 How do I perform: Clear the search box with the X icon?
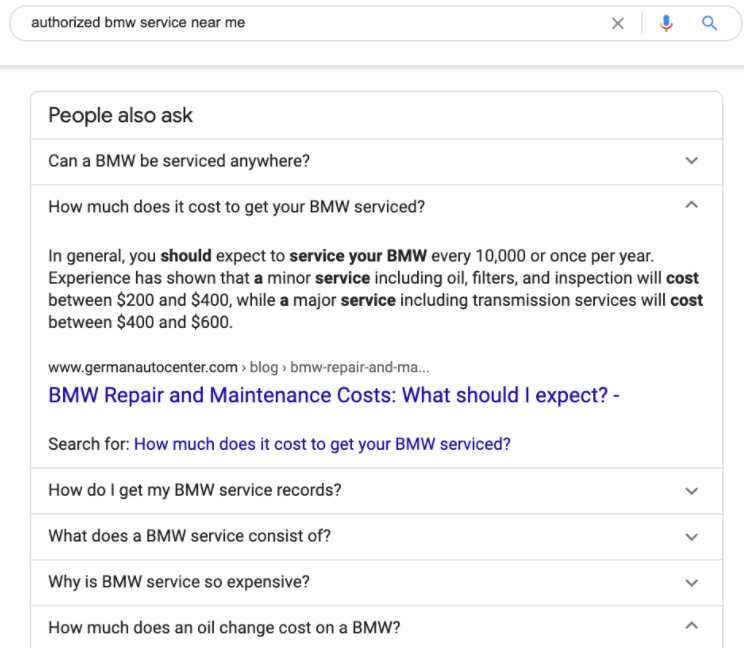click(617, 23)
